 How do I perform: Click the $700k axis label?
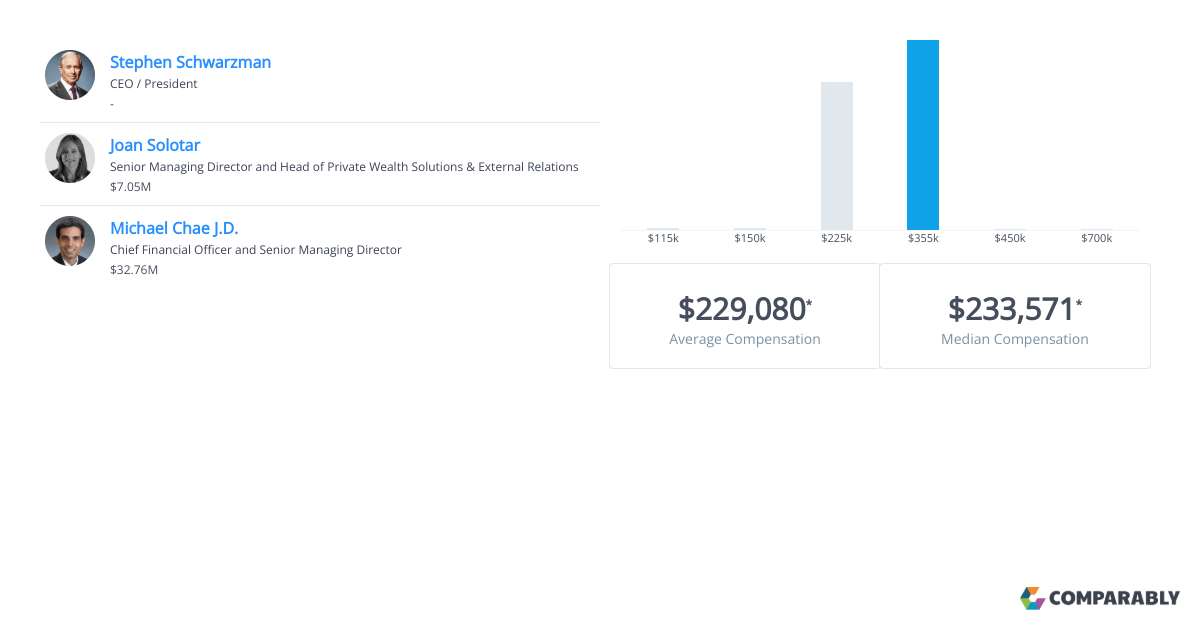coord(1097,238)
